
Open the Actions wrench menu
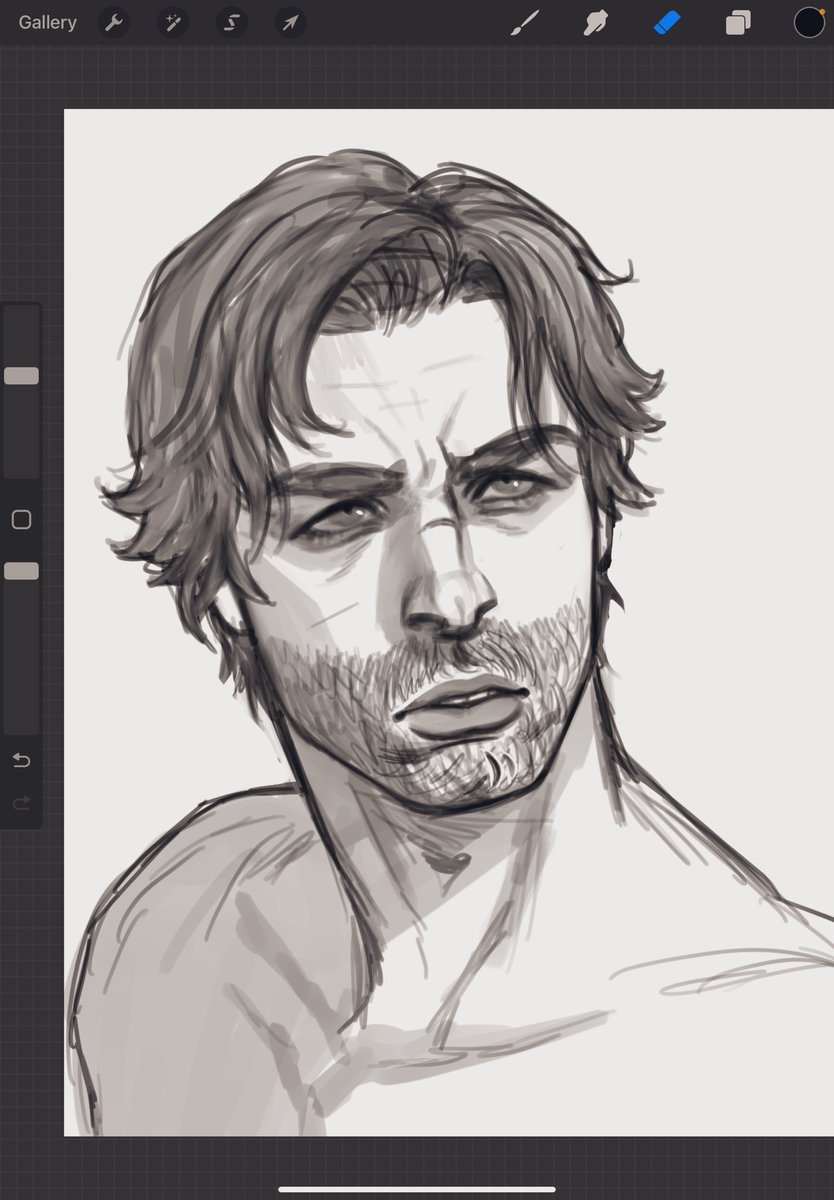pos(115,22)
